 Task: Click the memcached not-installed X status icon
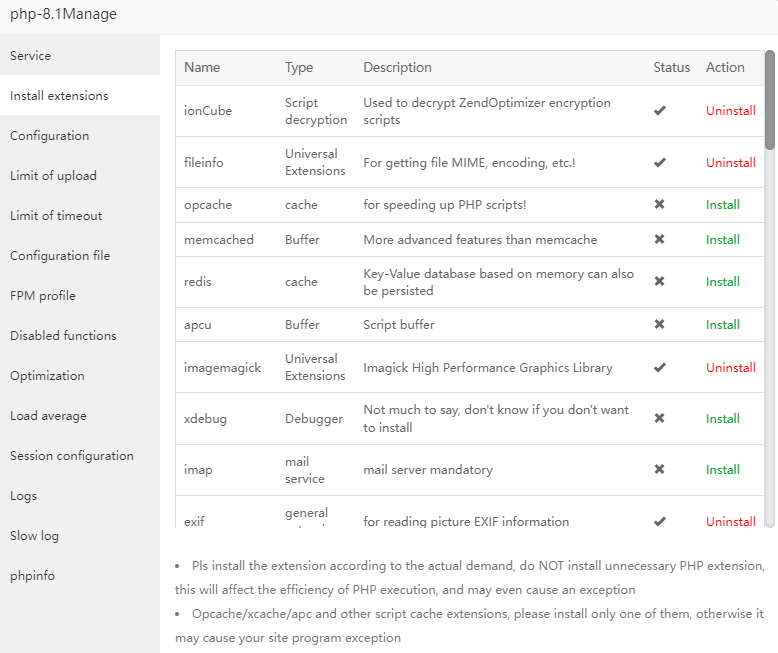click(660, 240)
